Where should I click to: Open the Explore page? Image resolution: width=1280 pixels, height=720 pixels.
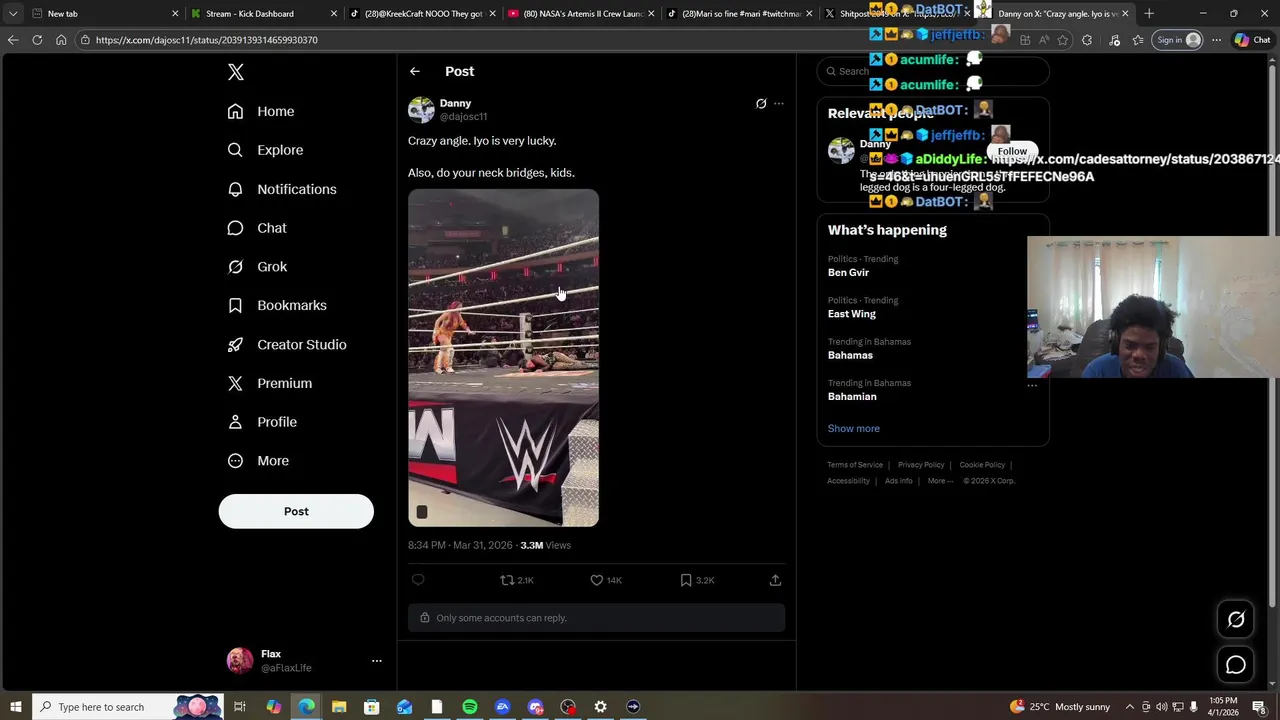265,150
